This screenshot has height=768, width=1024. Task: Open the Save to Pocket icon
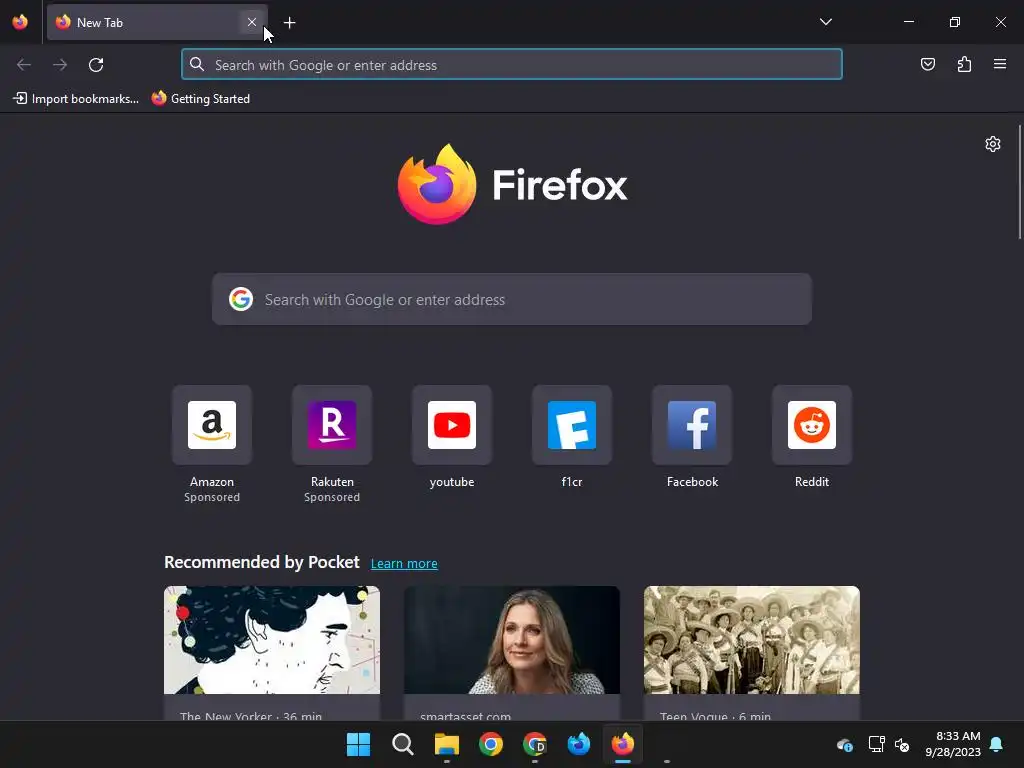pyautogui.click(x=928, y=64)
